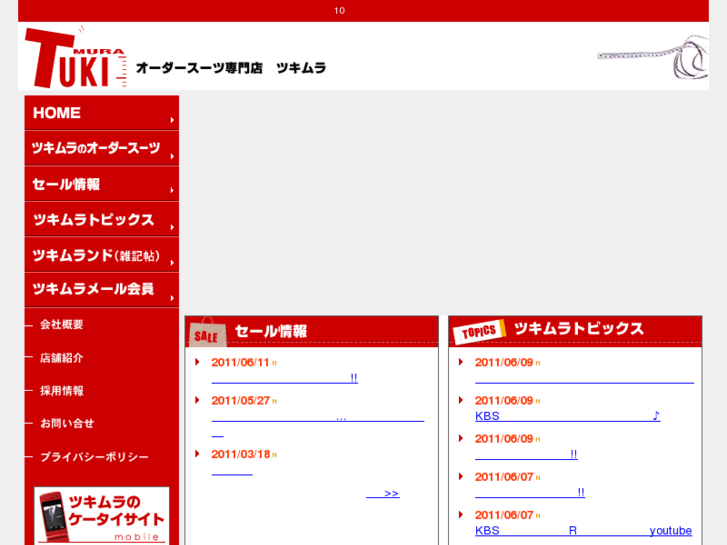Click the arrow beside 2011/06/11 sale entry
727x545 pixels.
pos(197,362)
